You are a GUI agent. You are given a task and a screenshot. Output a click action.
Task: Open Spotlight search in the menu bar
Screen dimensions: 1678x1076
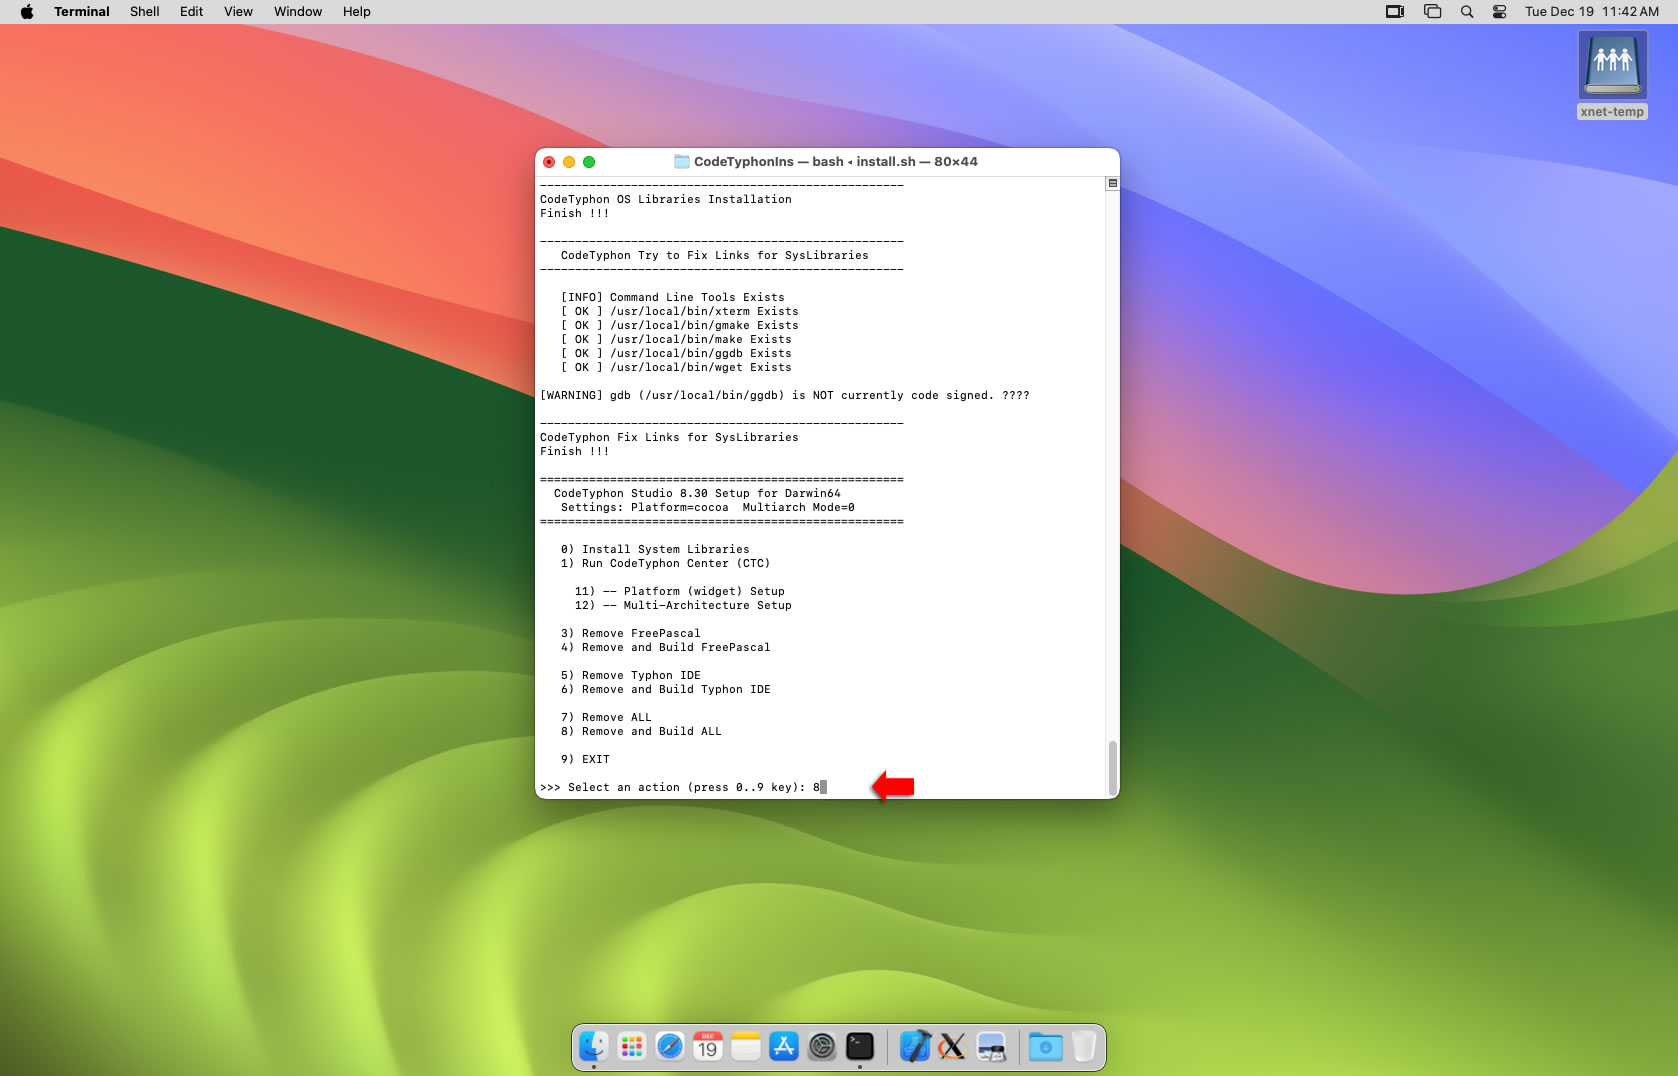coord(1467,12)
